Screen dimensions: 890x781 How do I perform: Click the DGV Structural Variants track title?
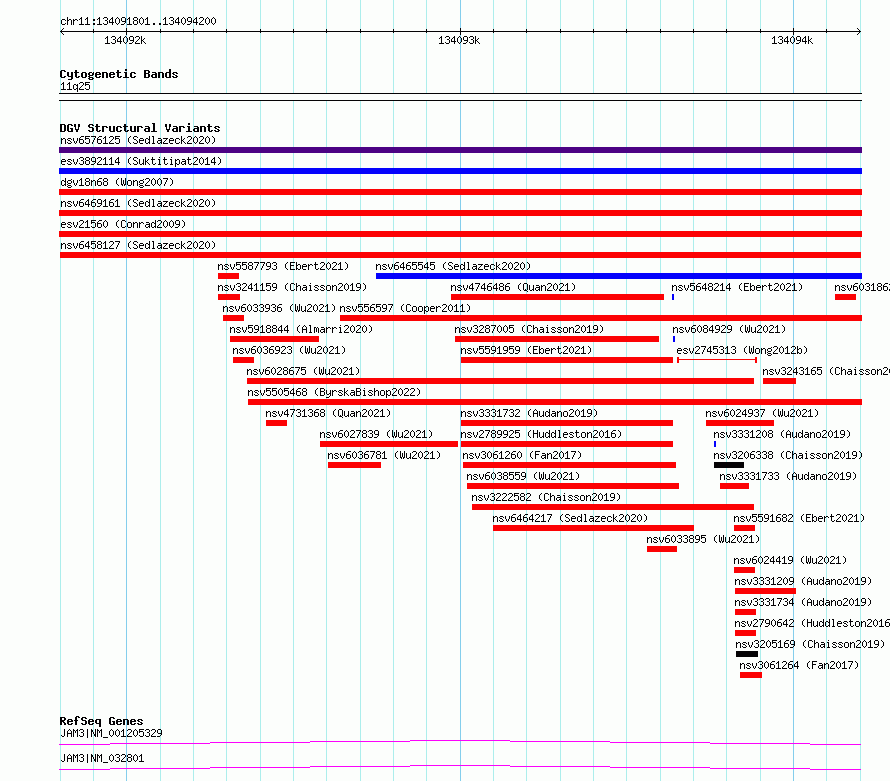[x=140, y=128]
